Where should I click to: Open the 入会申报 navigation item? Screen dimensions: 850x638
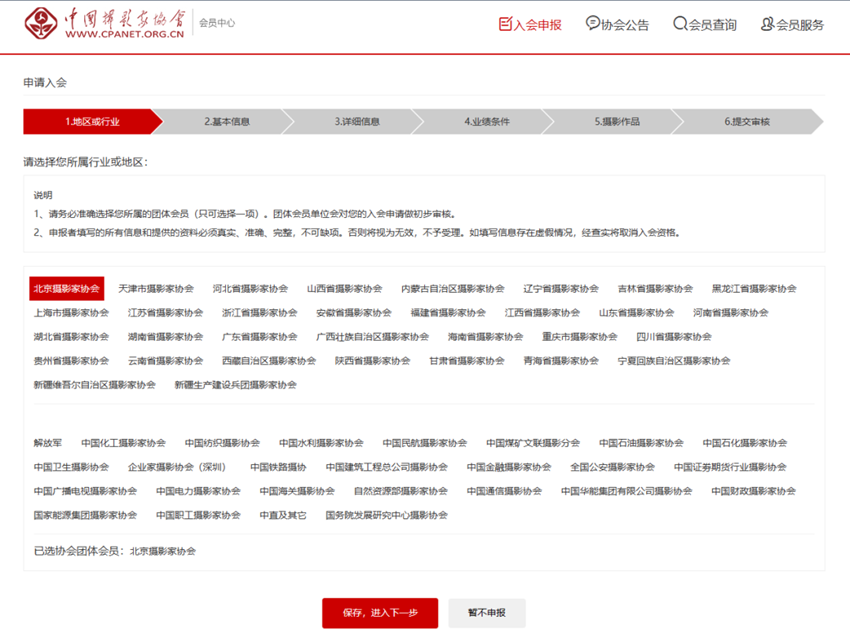coord(530,24)
